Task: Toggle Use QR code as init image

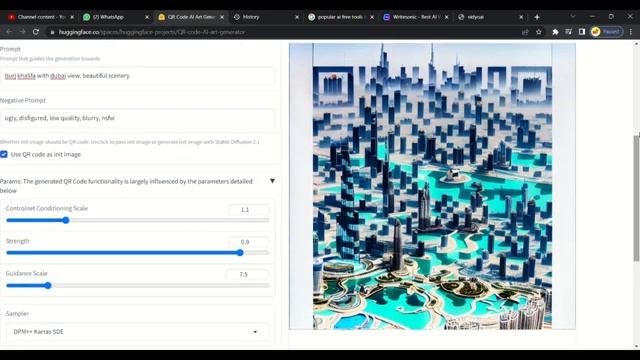Action: point(4,154)
